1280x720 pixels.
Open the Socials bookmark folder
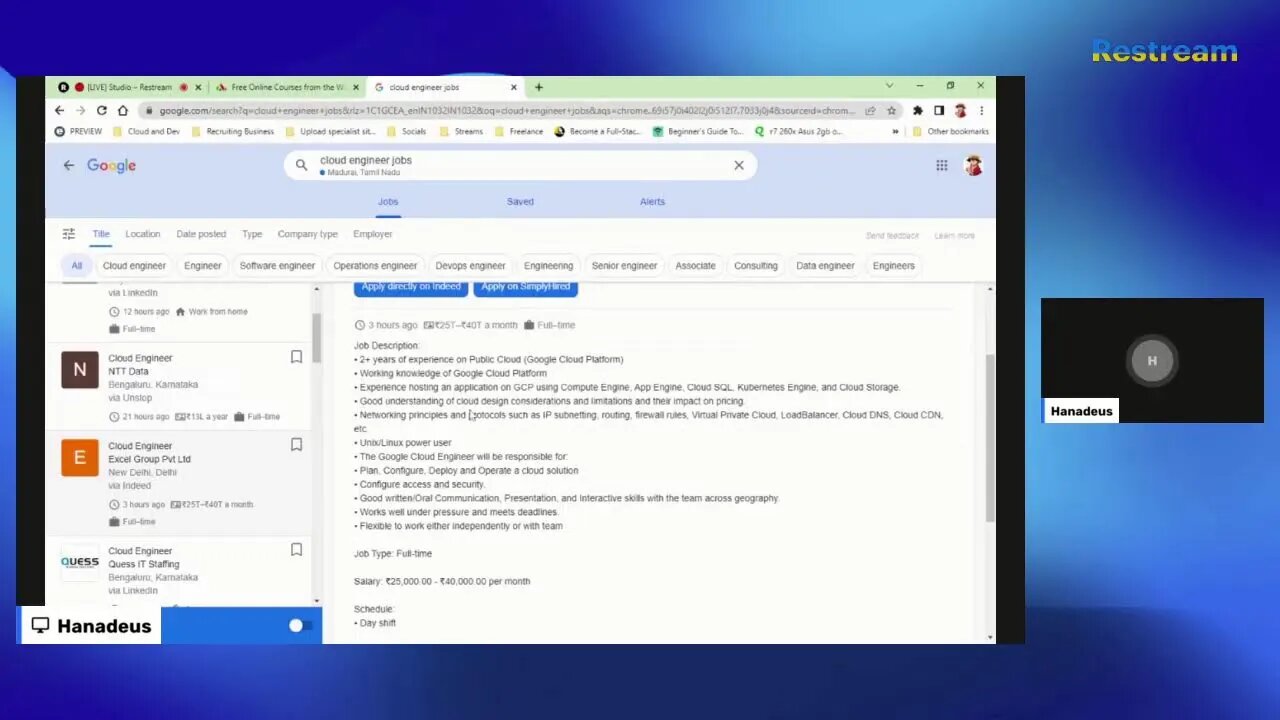406,131
